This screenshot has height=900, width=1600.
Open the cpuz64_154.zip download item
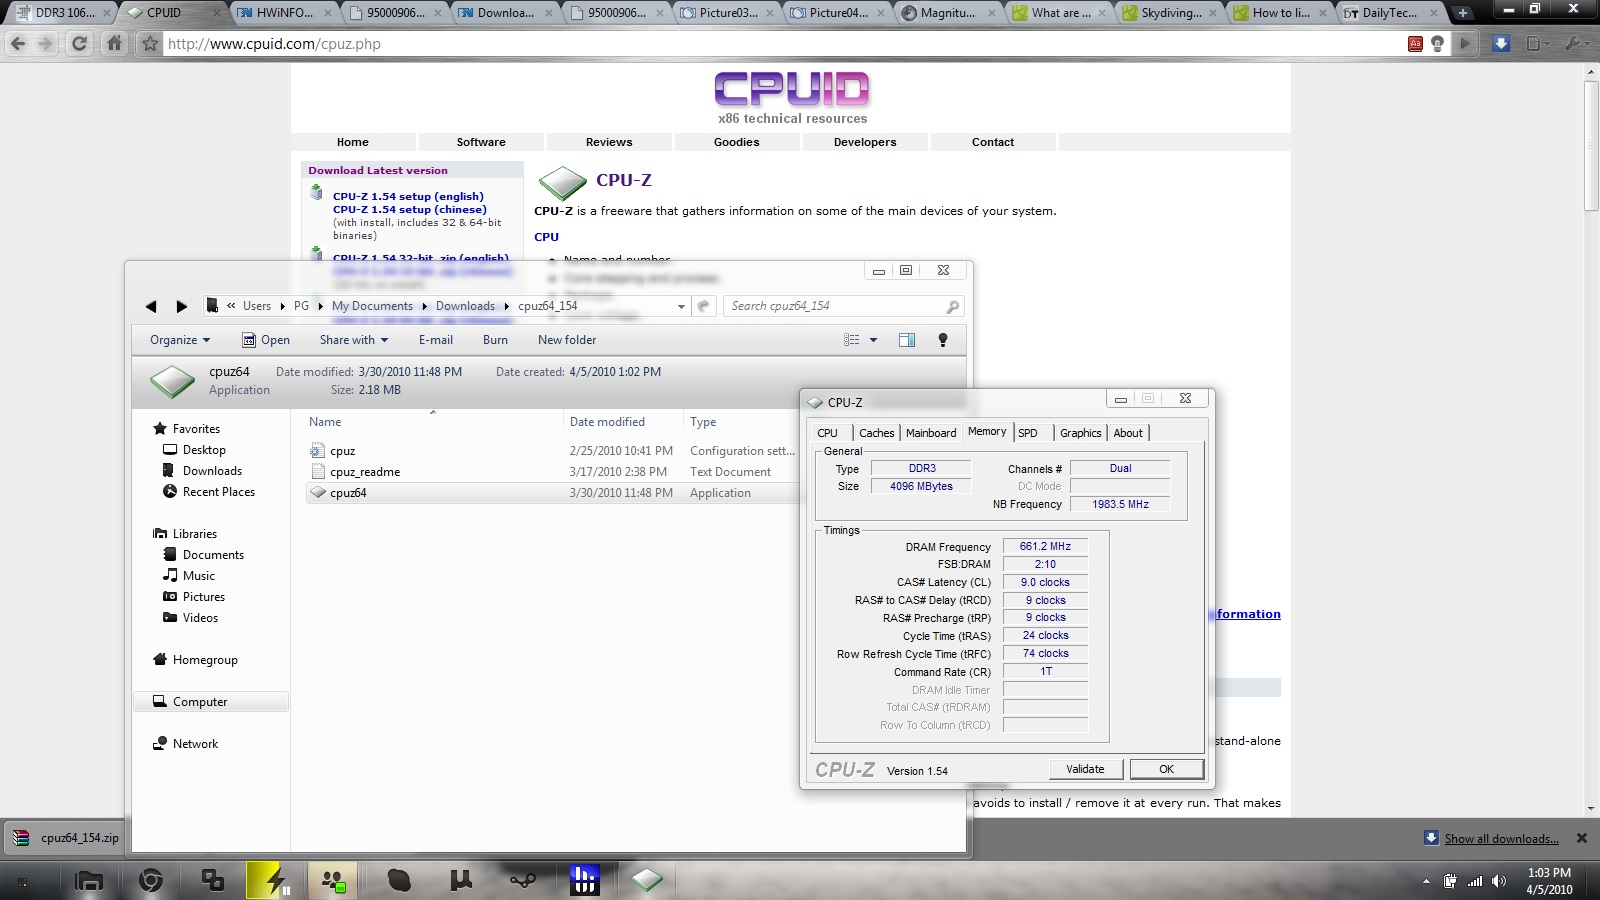tap(64, 838)
